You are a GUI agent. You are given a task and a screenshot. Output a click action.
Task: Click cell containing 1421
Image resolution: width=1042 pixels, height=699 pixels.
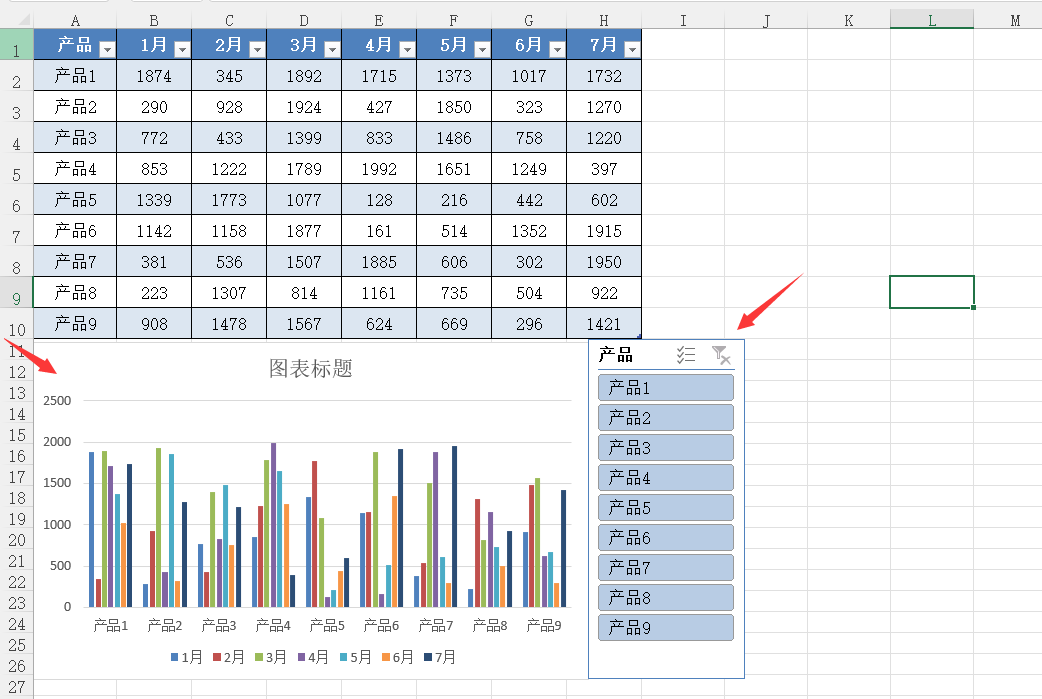604,324
